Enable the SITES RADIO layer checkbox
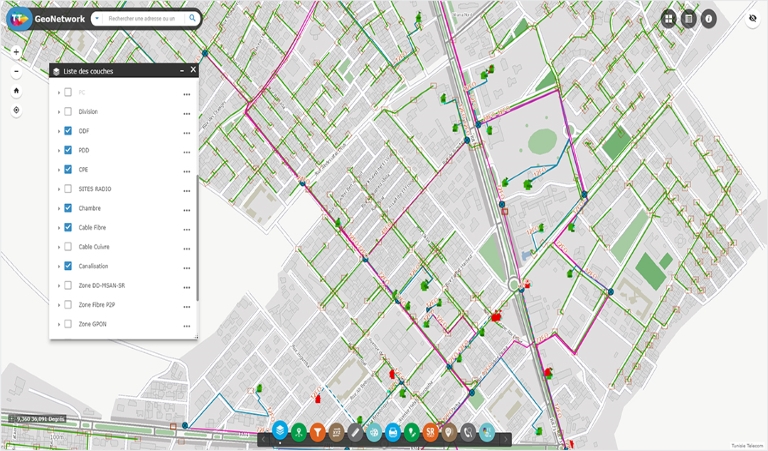The width and height of the screenshot is (768, 451). click(68, 189)
